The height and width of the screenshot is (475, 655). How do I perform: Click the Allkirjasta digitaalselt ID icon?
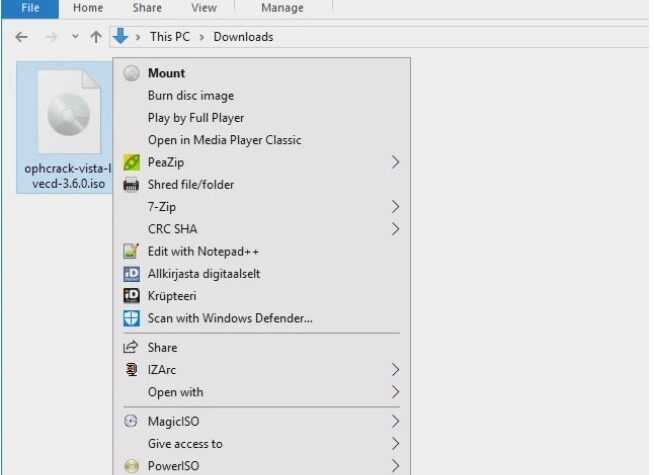coord(131,274)
